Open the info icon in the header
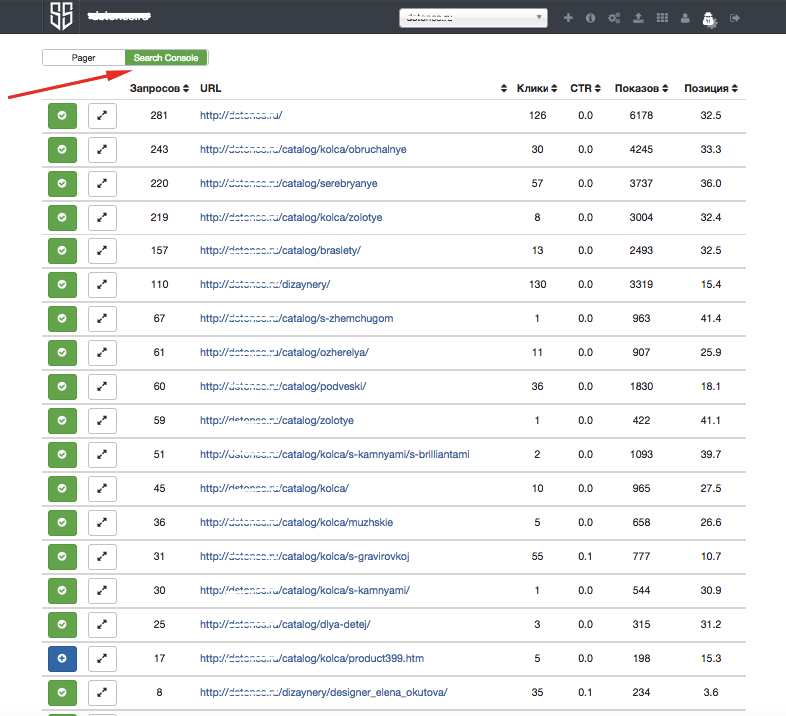Screen dimensions: 786x716 (x=591, y=18)
